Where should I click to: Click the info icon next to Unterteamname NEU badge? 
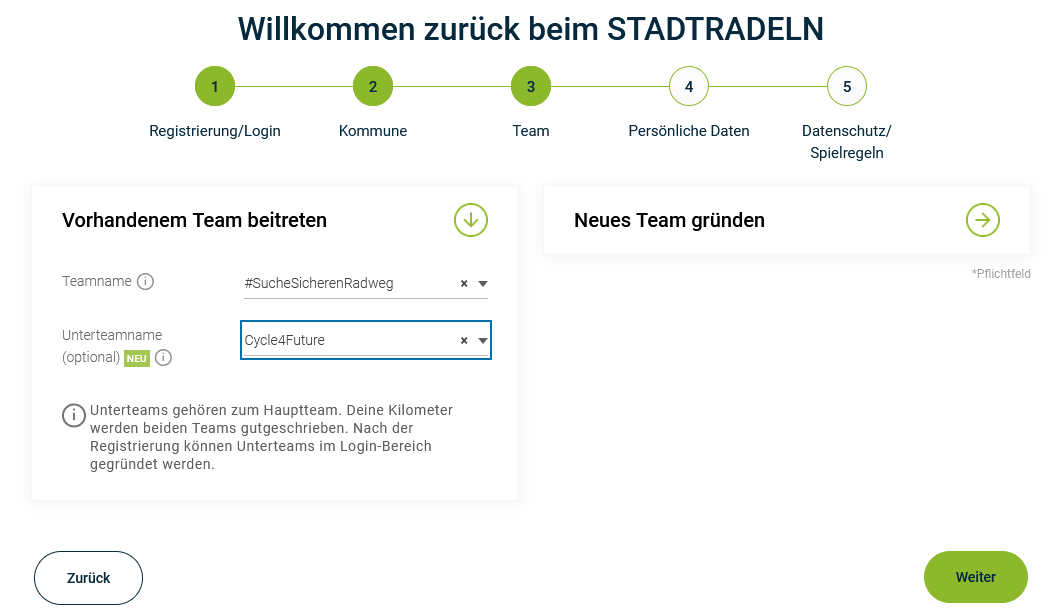click(164, 358)
